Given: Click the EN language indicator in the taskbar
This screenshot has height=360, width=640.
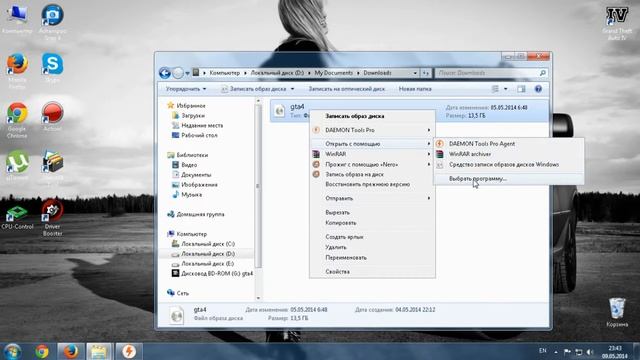Looking at the screenshot, I should [x=542, y=351].
